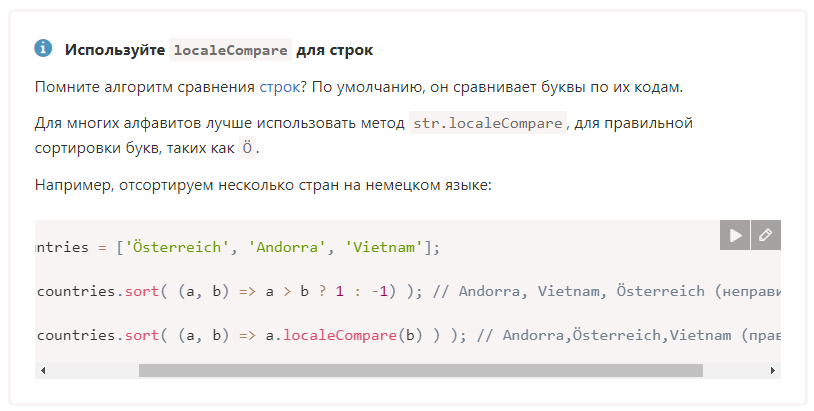Click the inline Ö character code

pos(248,148)
